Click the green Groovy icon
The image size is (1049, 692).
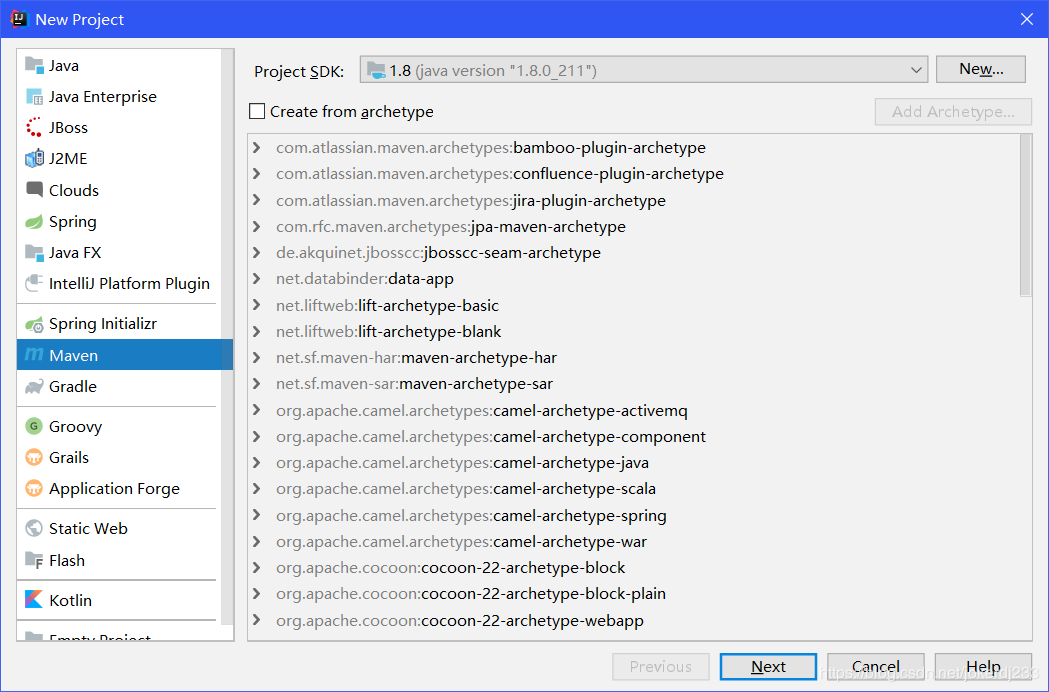(x=34, y=426)
